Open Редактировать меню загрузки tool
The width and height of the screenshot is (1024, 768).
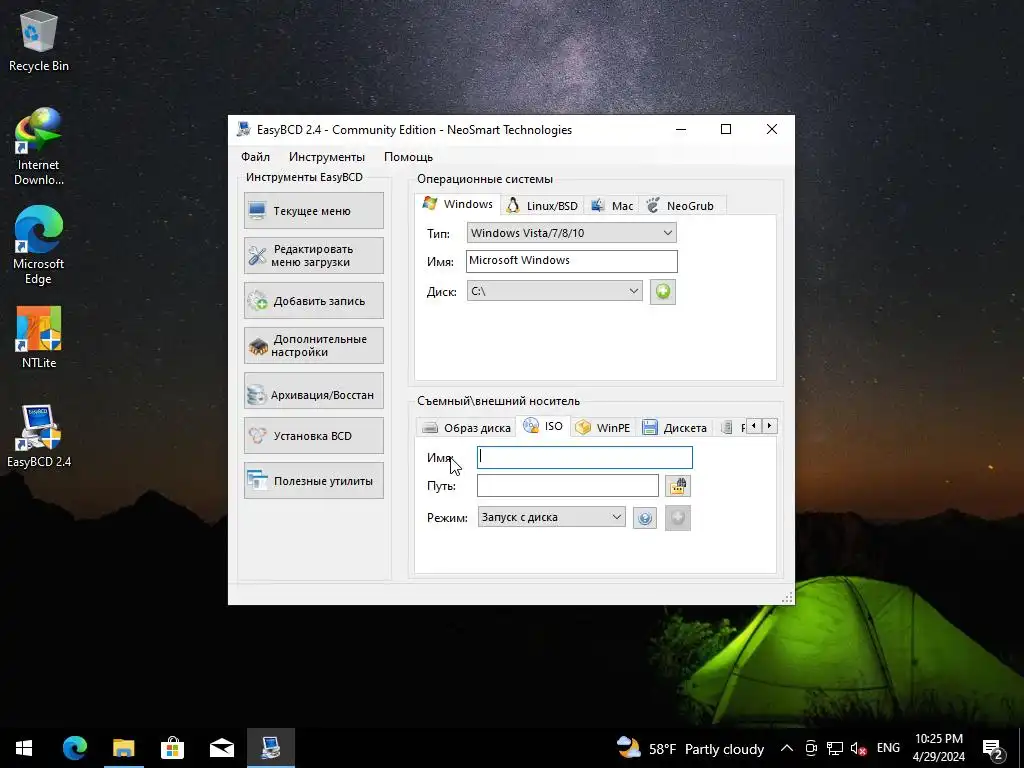click(x=313, y=255)
